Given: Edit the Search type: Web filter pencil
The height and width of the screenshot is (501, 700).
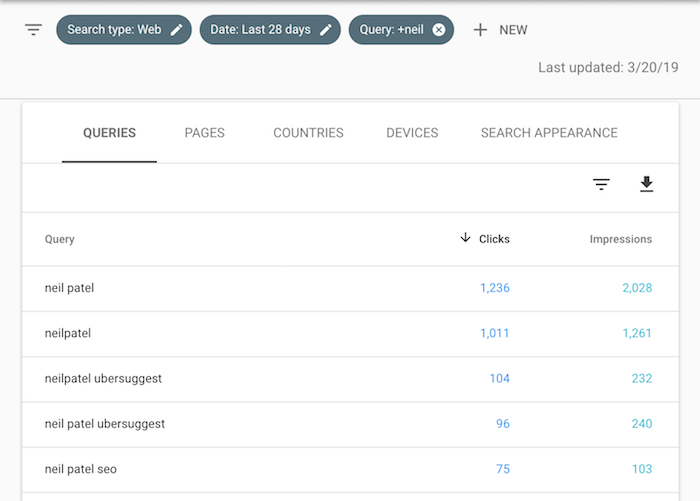Looking at the screenshot, I should 177,30.
